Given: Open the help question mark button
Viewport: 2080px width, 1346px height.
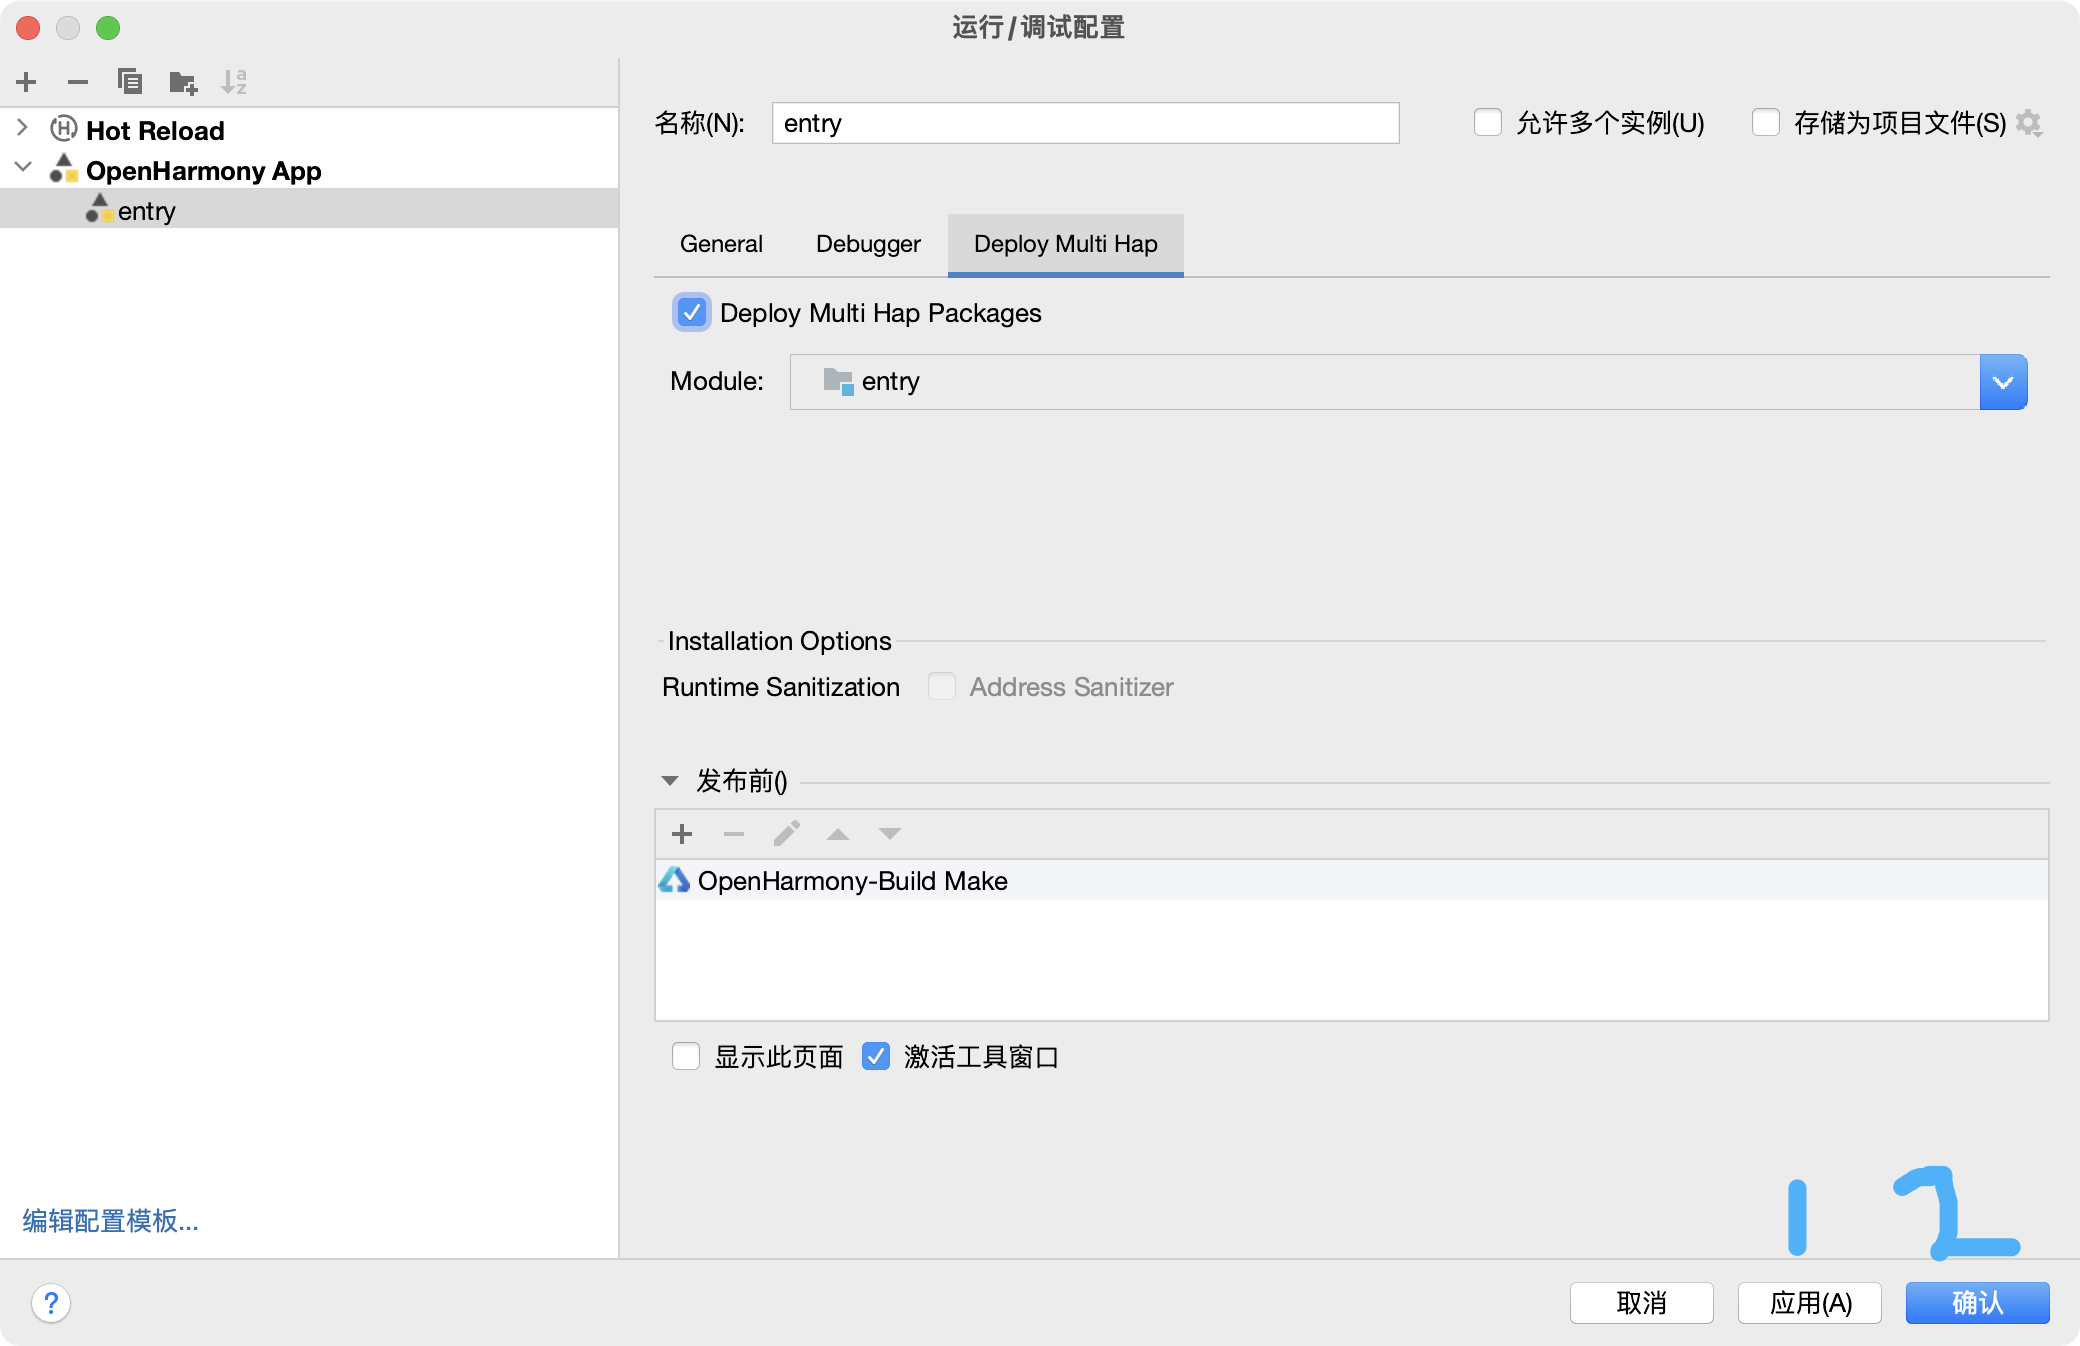Looking at the screenshot, I should pos(51,1303).
